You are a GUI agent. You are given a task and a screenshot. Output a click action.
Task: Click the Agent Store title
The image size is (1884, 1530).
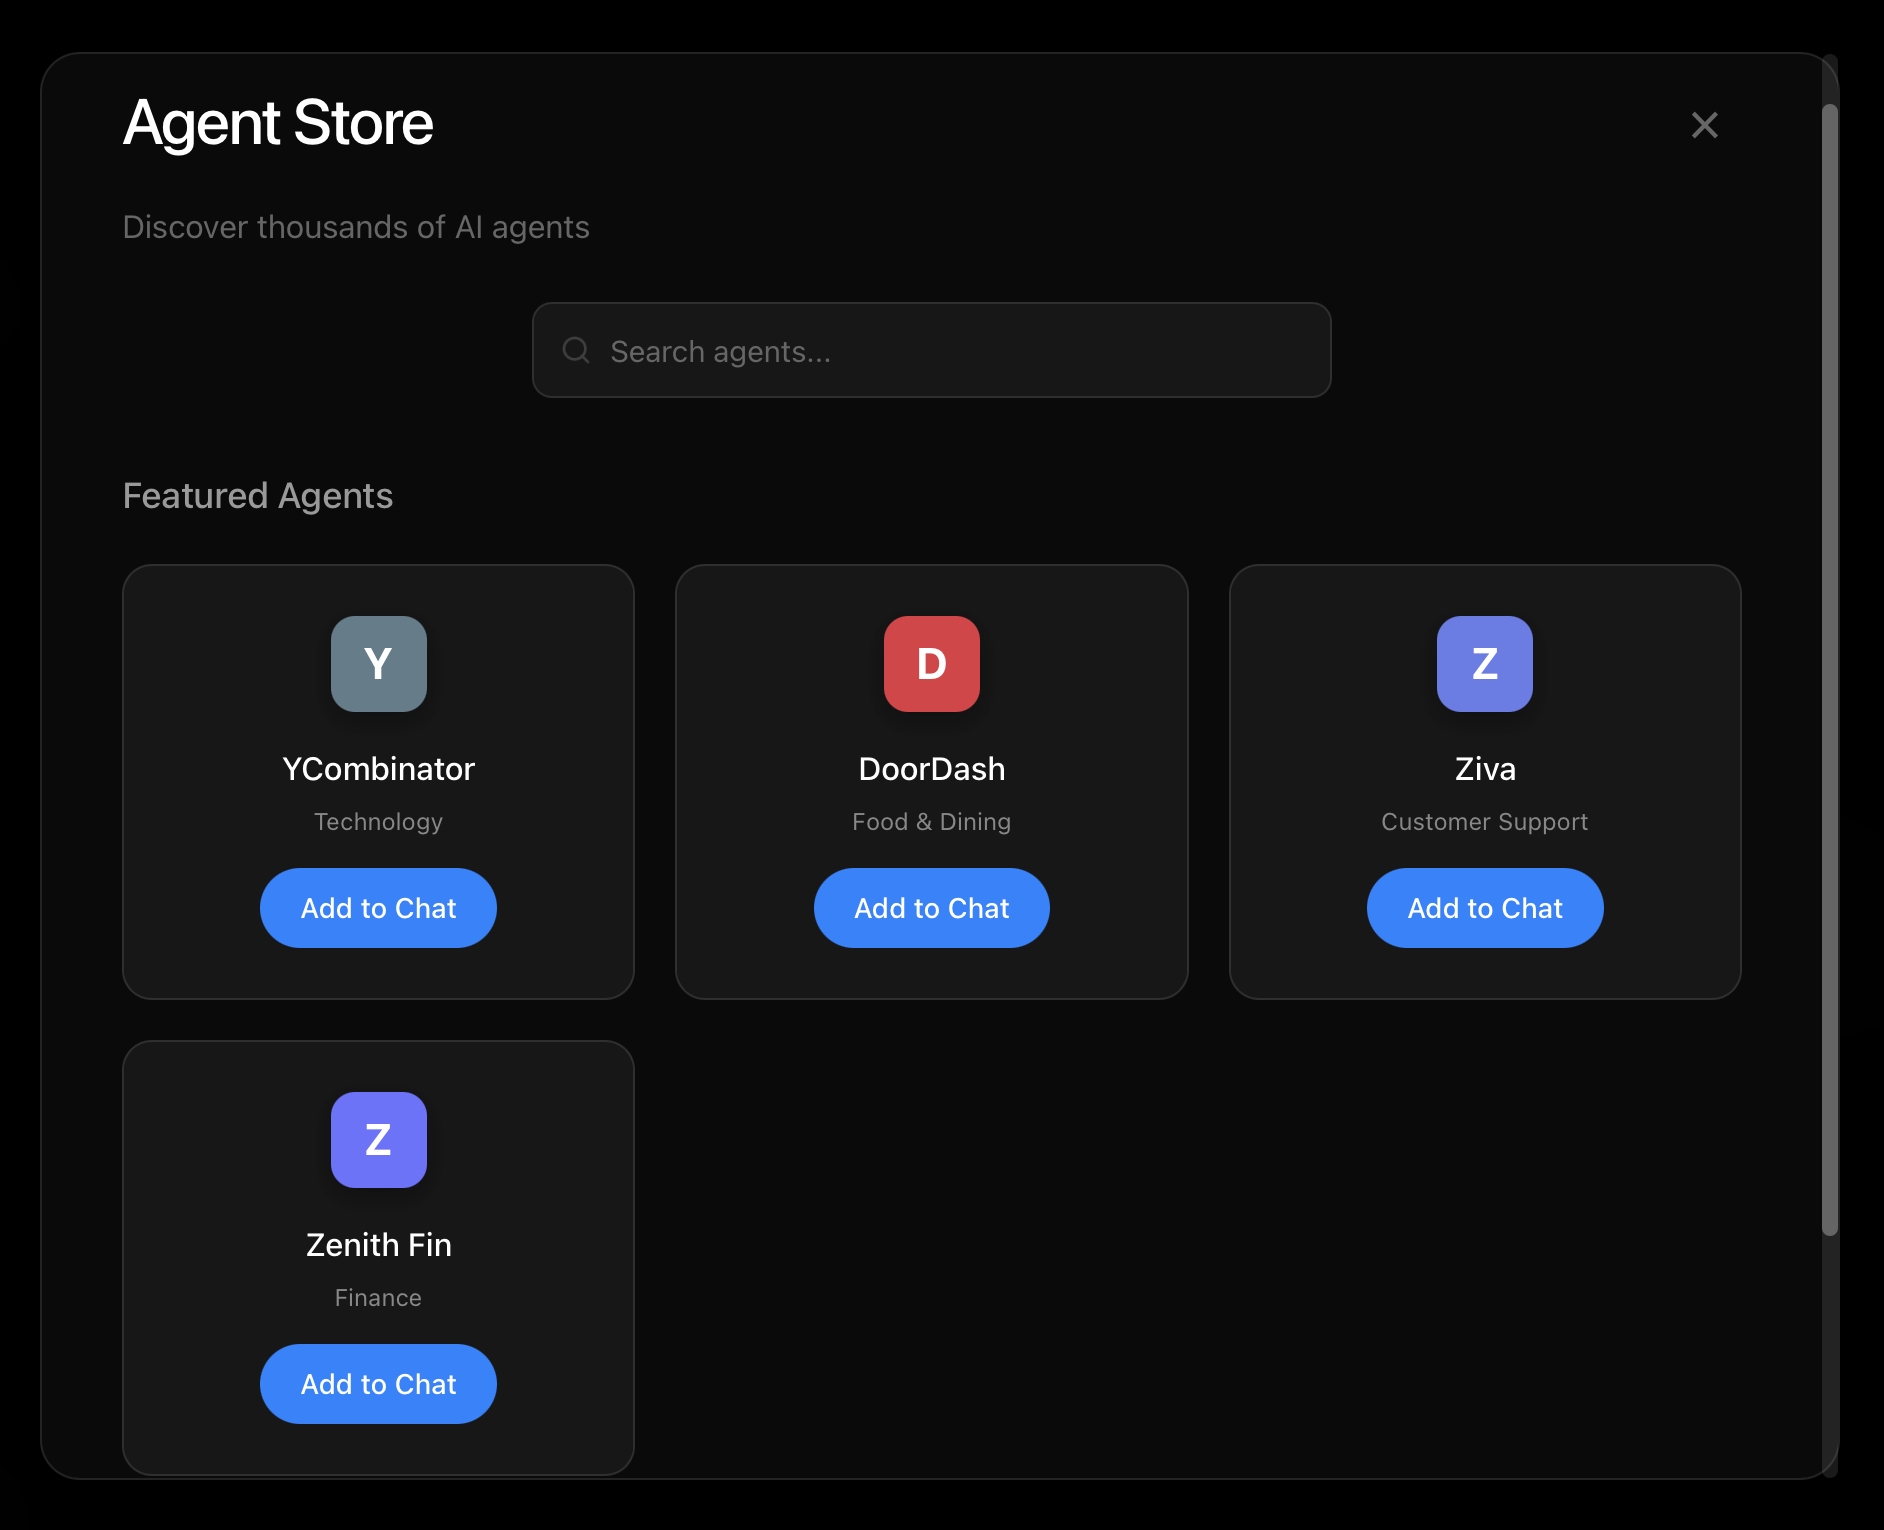278,123
